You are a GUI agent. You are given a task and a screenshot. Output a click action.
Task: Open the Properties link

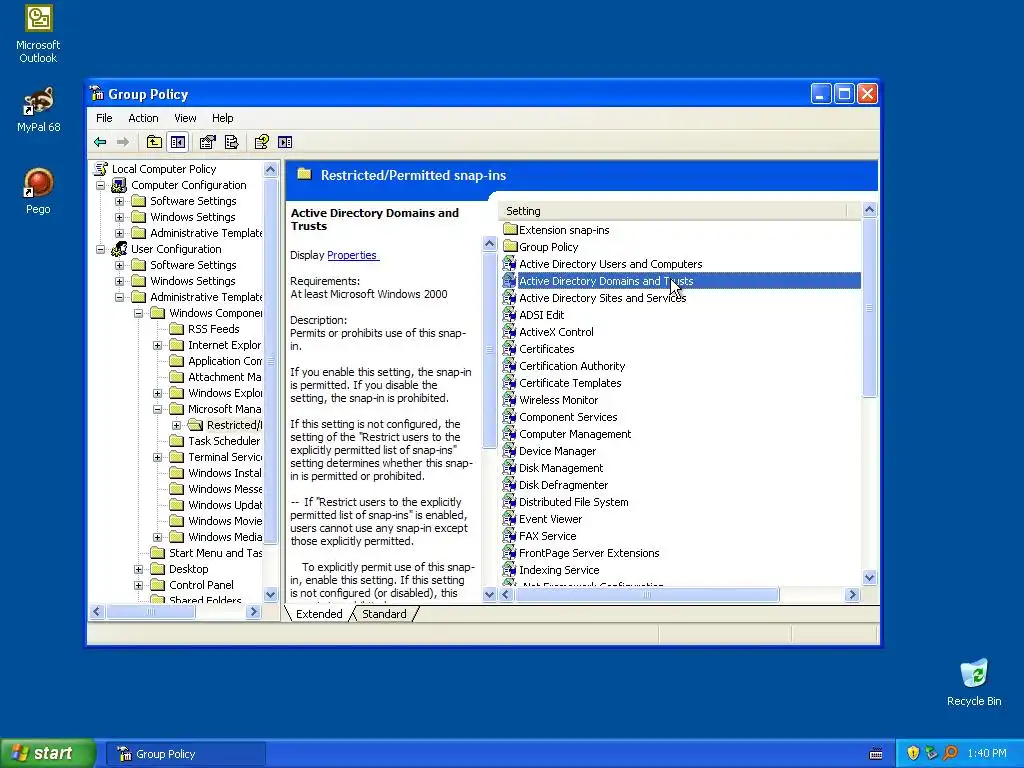point(353,255)
